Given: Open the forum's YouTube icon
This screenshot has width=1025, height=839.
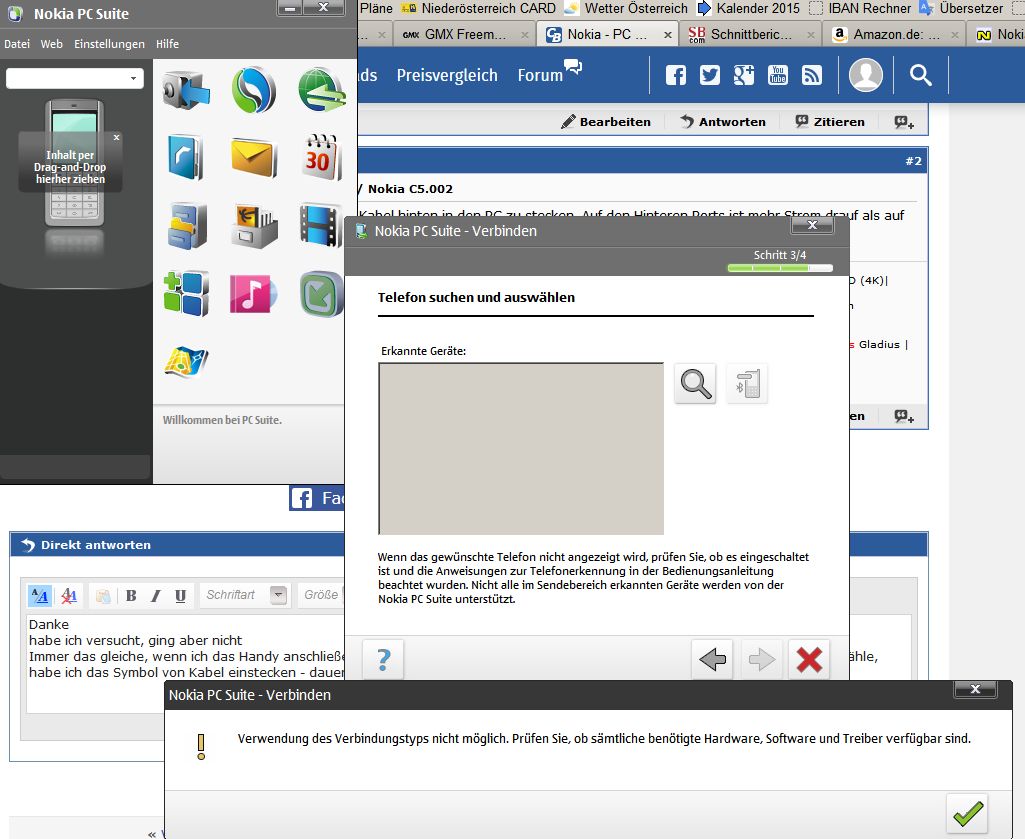Looking at the screenshot, I should (x=778, y=75).
